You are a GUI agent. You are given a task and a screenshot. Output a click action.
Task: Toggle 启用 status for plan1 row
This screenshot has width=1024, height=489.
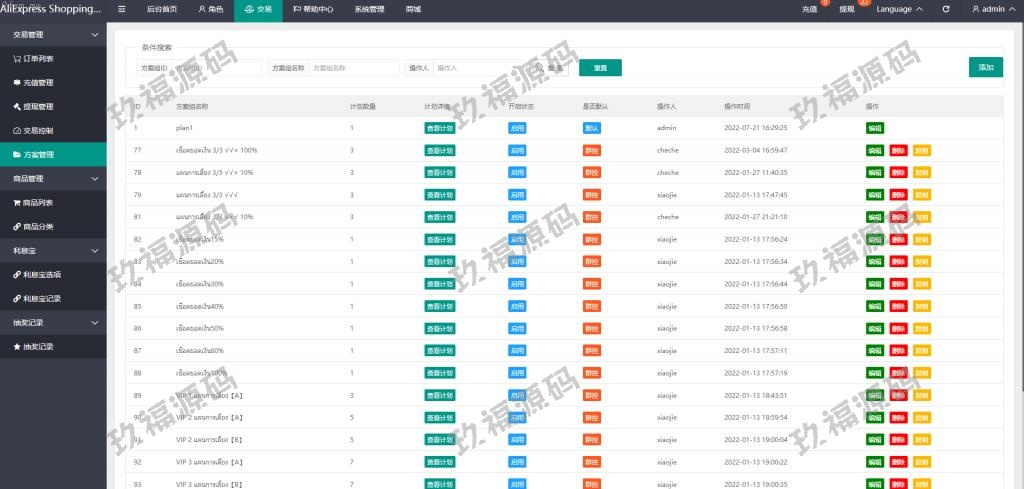pos(517,128)
